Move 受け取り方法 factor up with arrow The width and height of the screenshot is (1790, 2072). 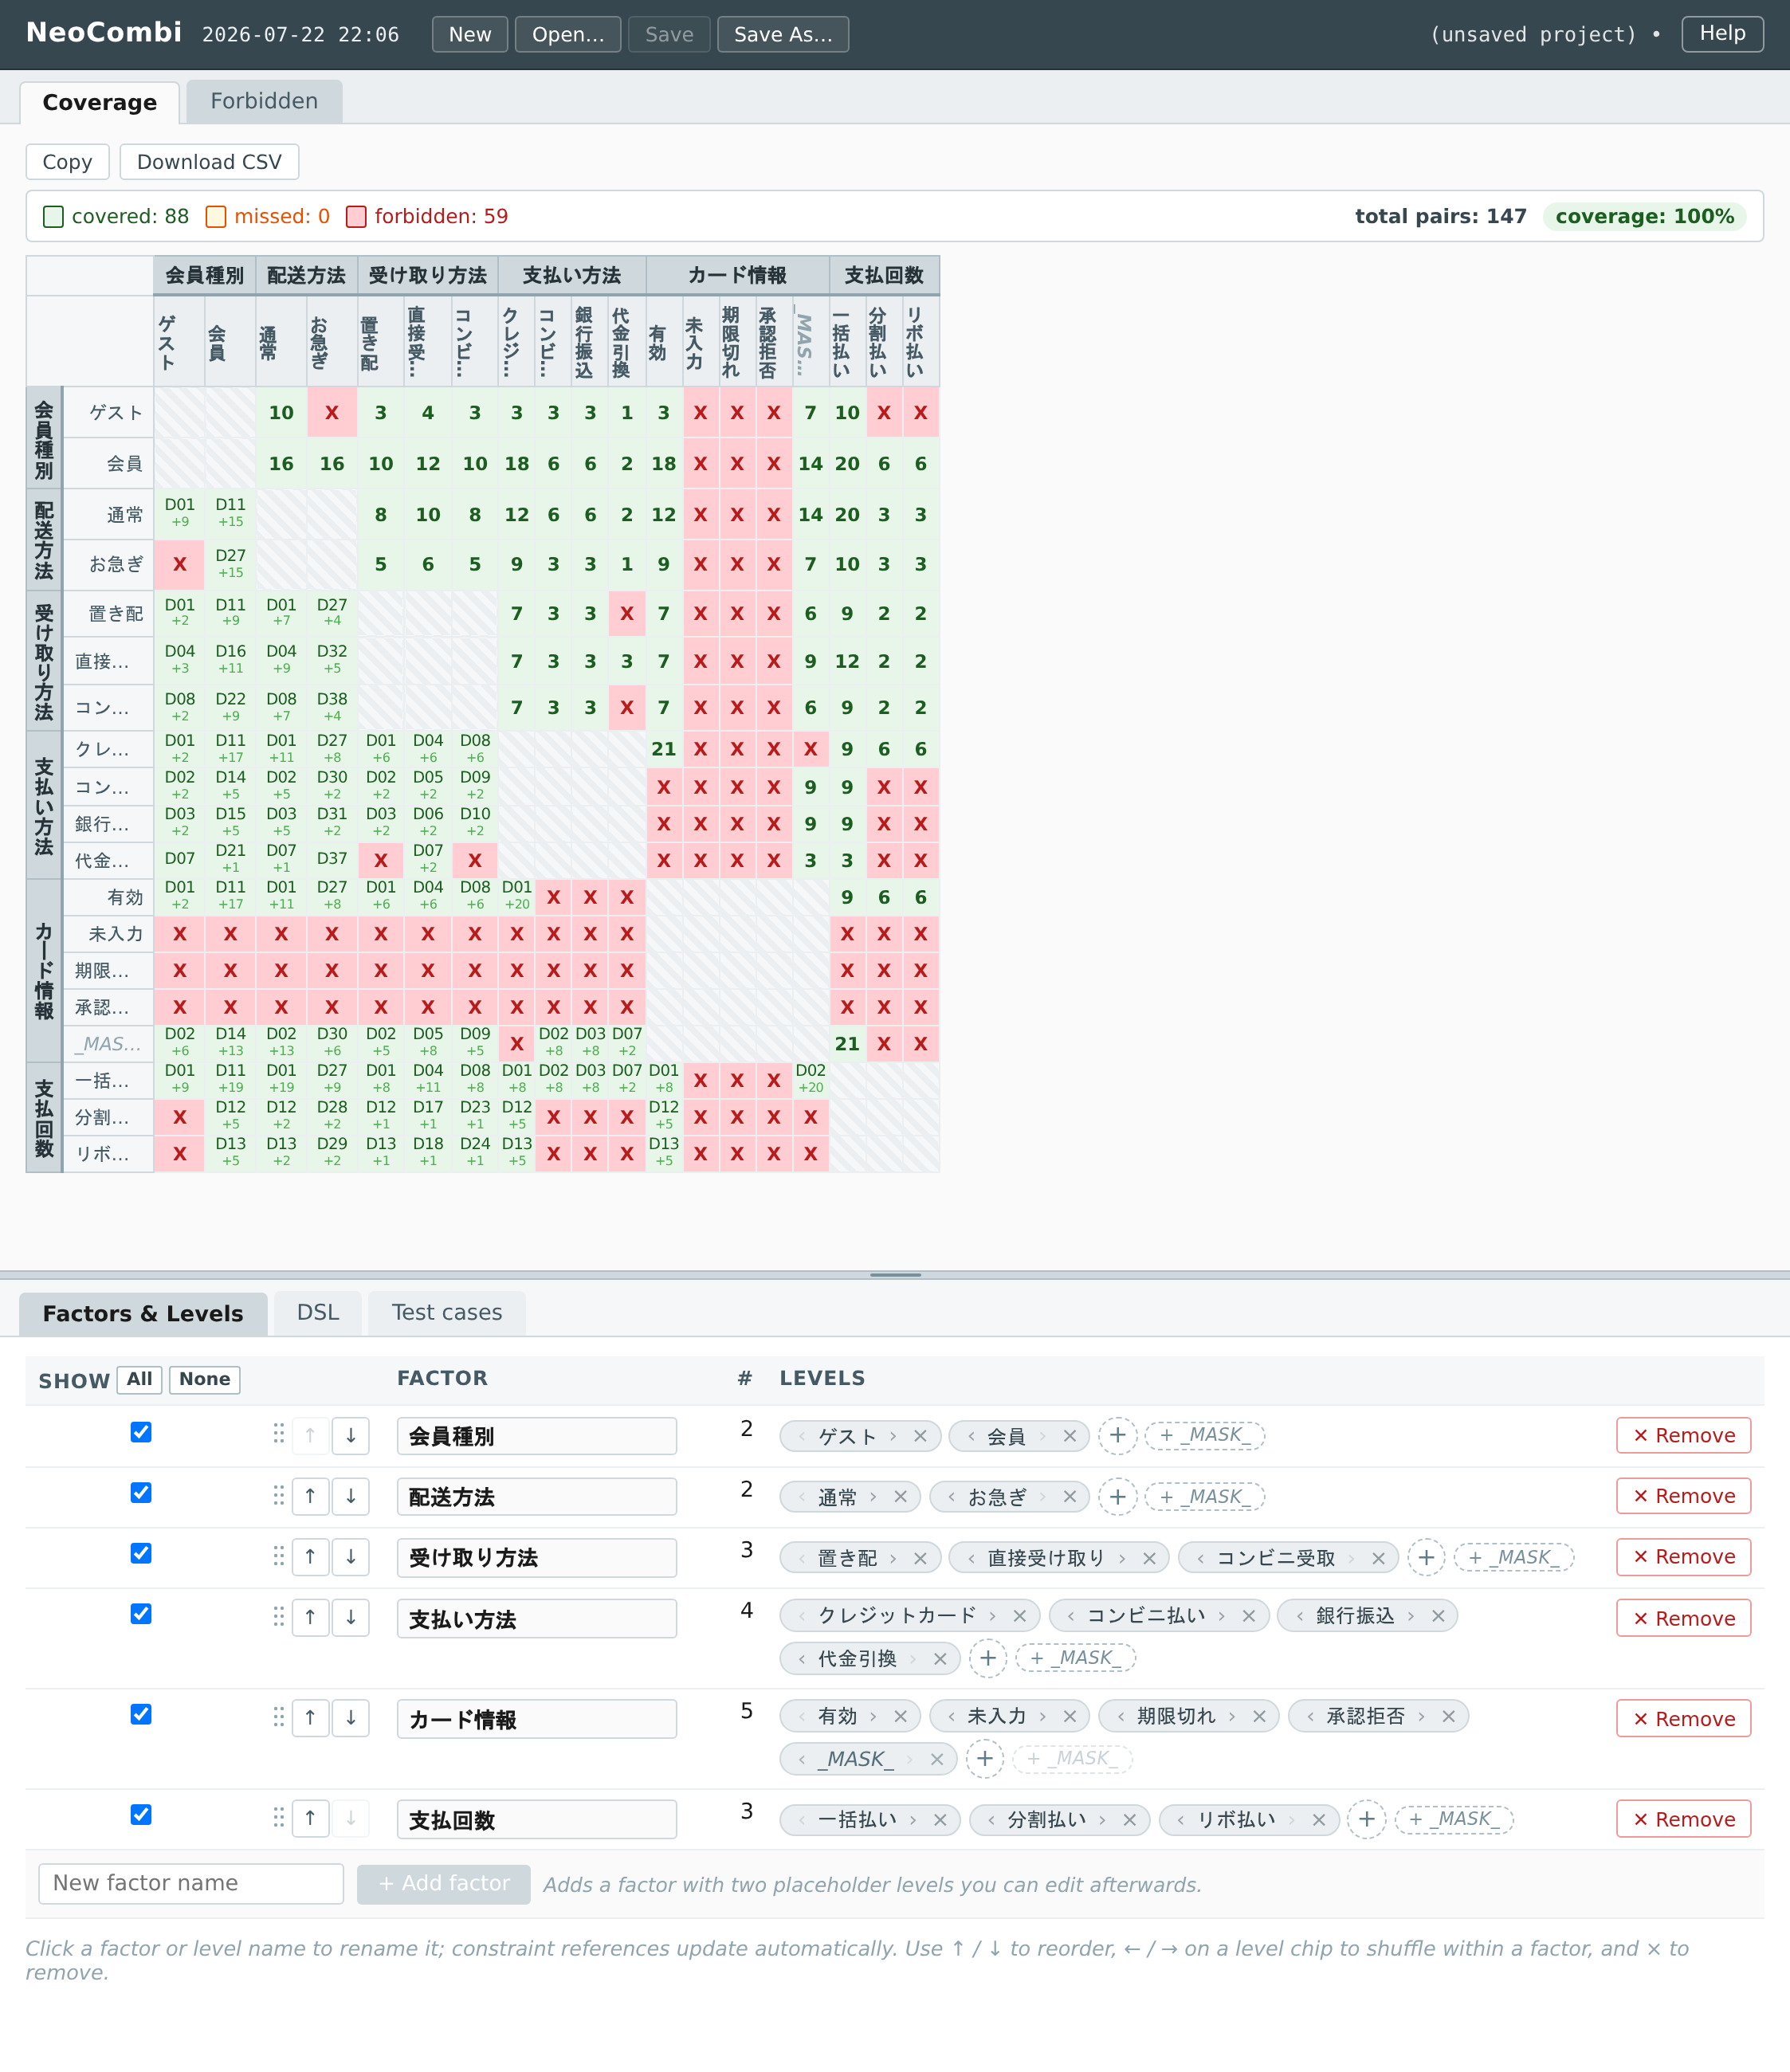[x=310, y=1557]
